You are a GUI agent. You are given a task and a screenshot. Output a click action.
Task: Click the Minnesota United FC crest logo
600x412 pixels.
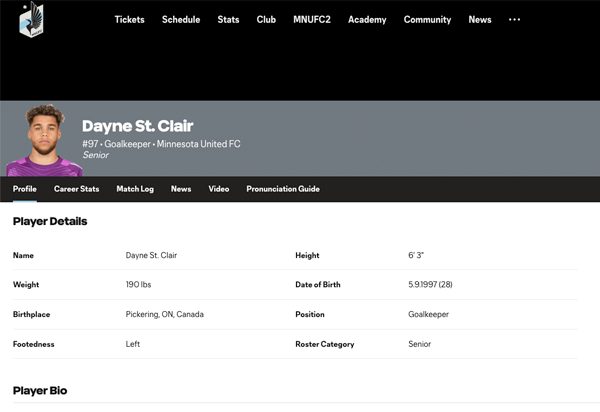click(x=31, y=19)
